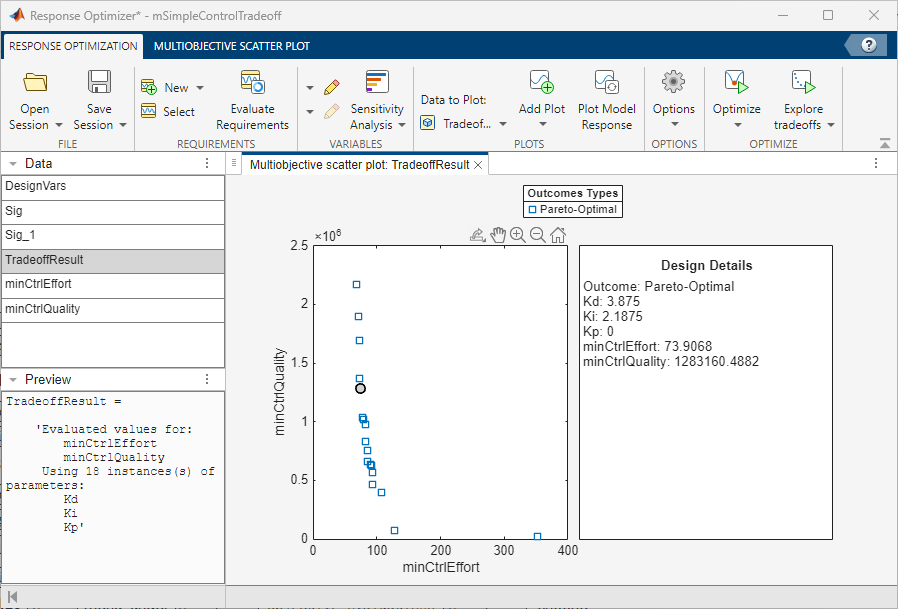
Task: Click the Select requirements button
Action: pyautogui.click(x=168, y=112)
